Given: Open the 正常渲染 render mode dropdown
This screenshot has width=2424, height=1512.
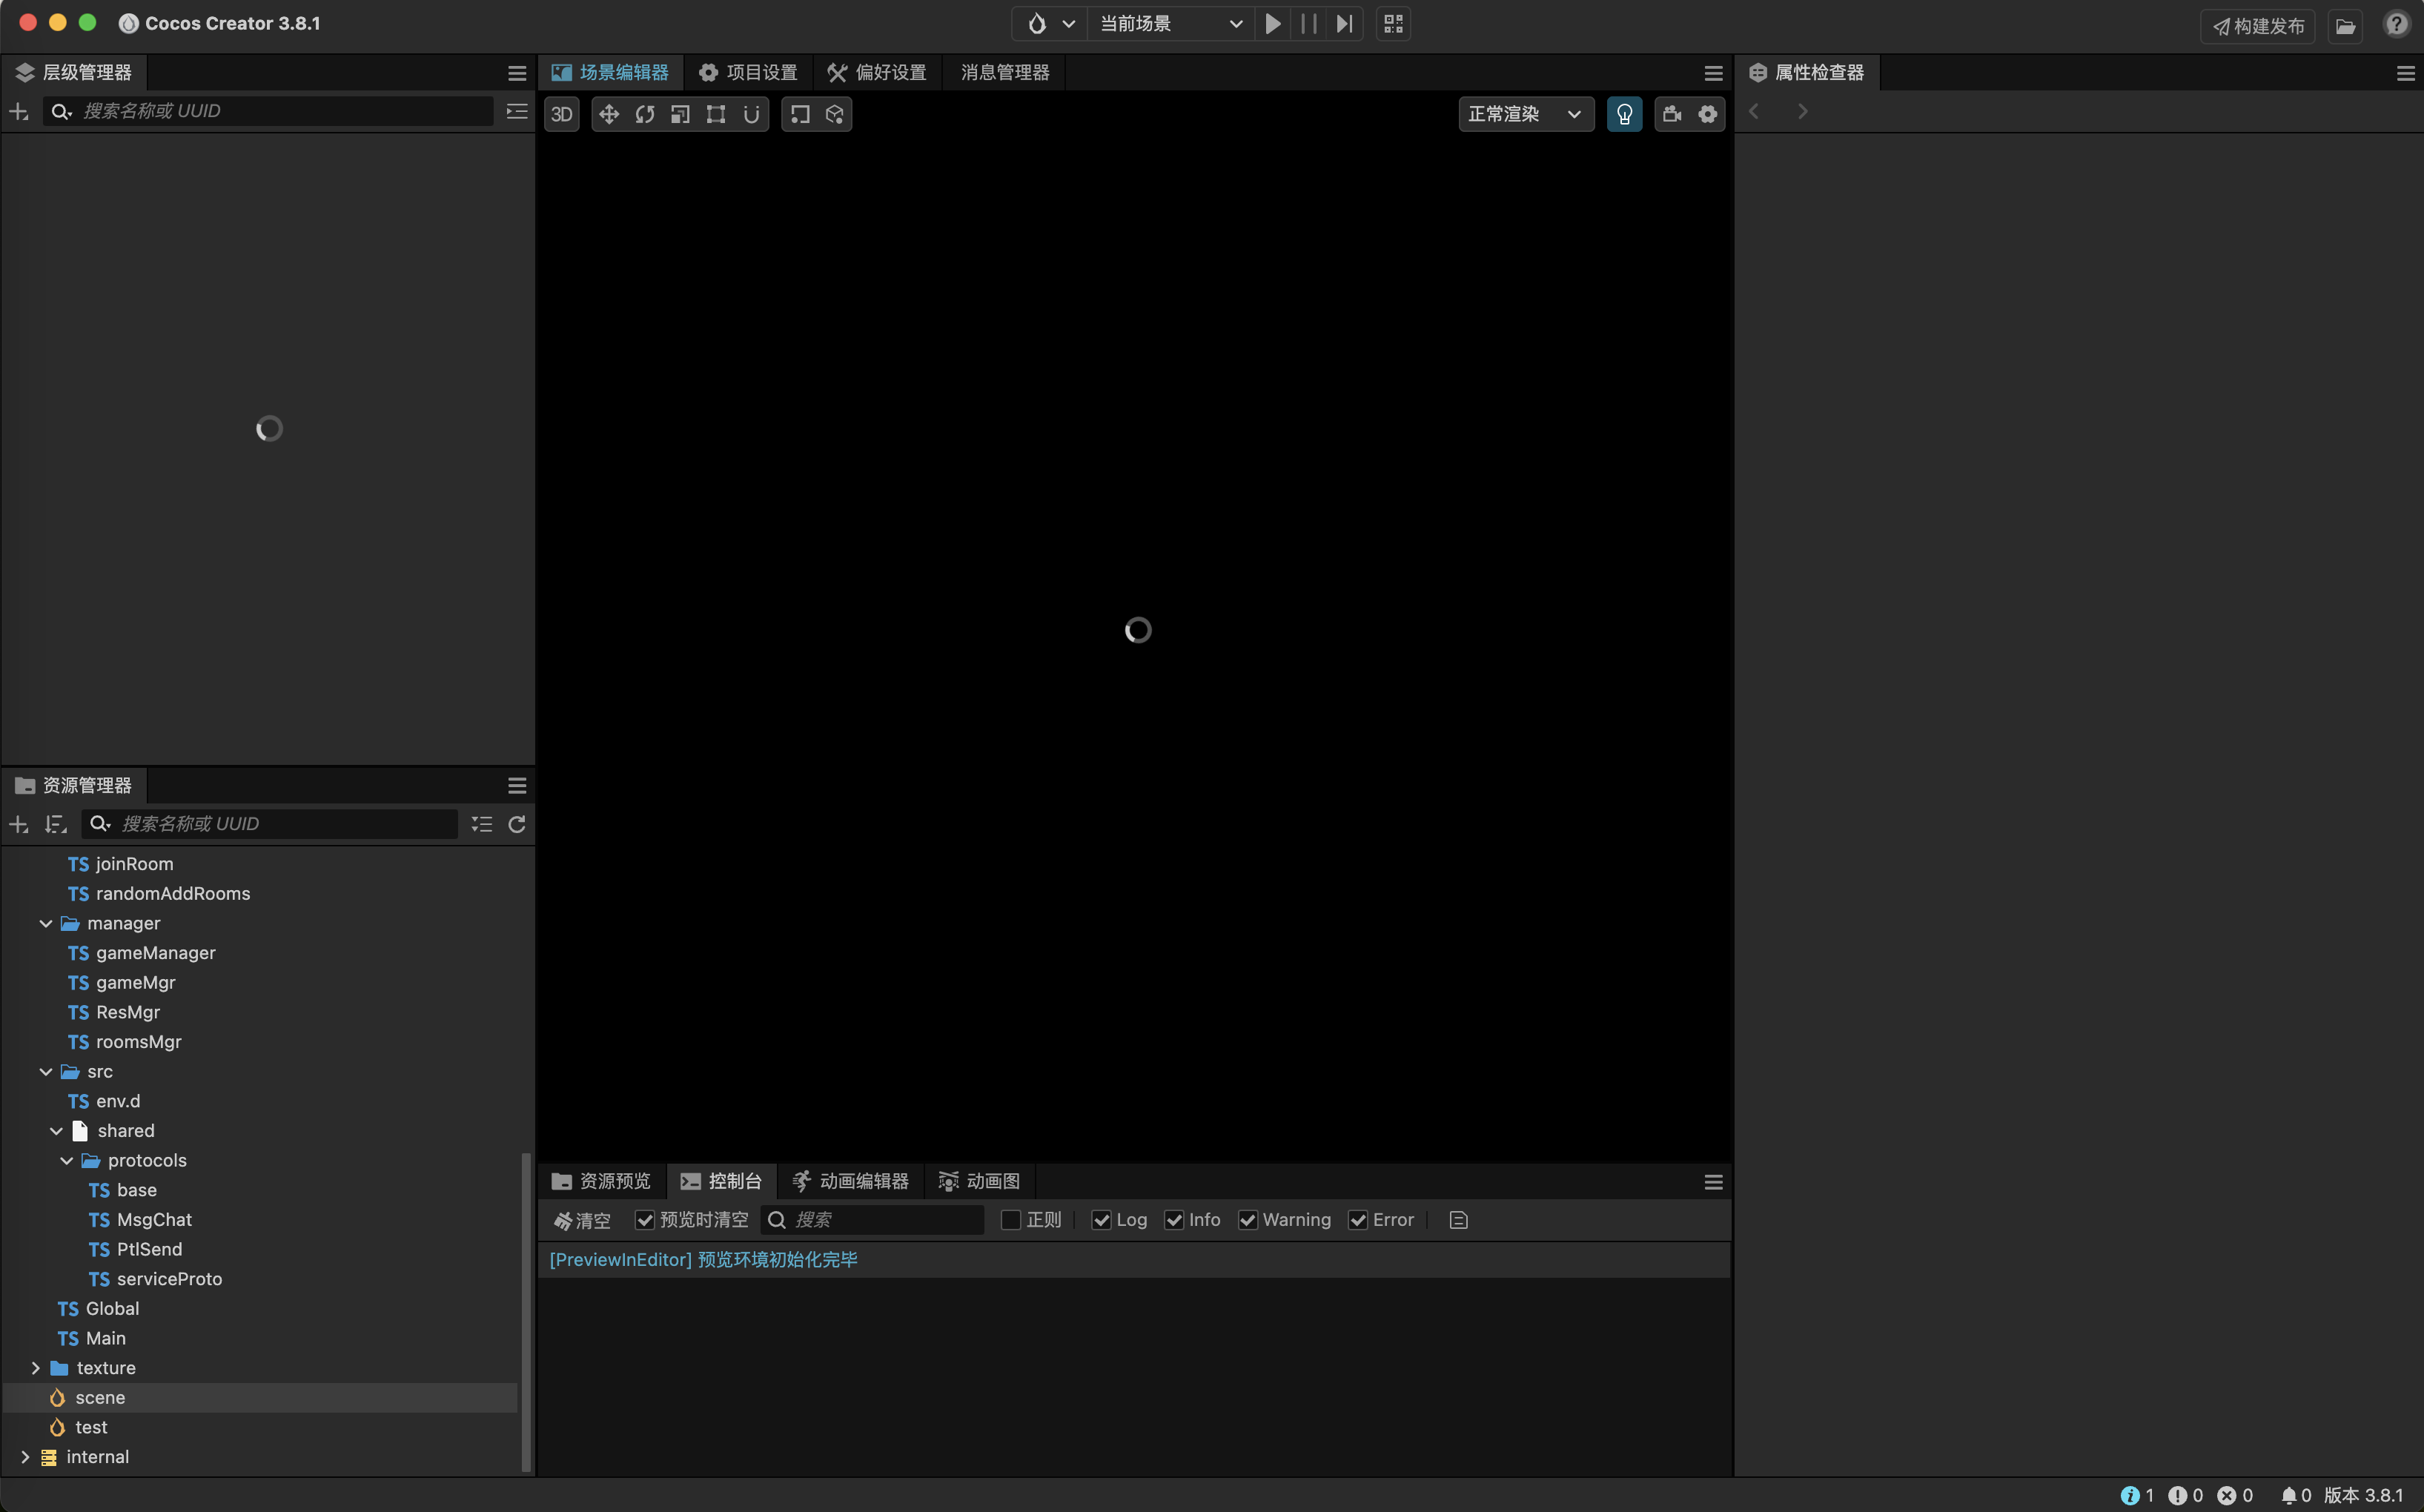Looking at the screenshot, I should coord(1525,114).
